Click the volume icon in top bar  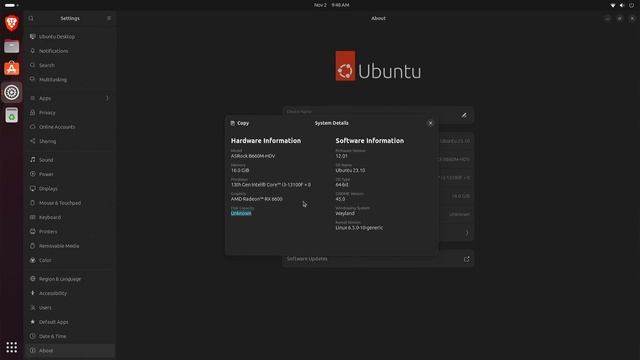tap(622, 5)
